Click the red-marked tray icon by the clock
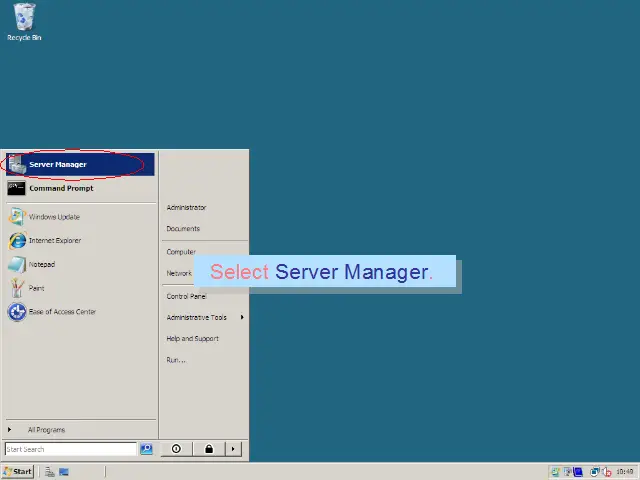 [607, 472]
